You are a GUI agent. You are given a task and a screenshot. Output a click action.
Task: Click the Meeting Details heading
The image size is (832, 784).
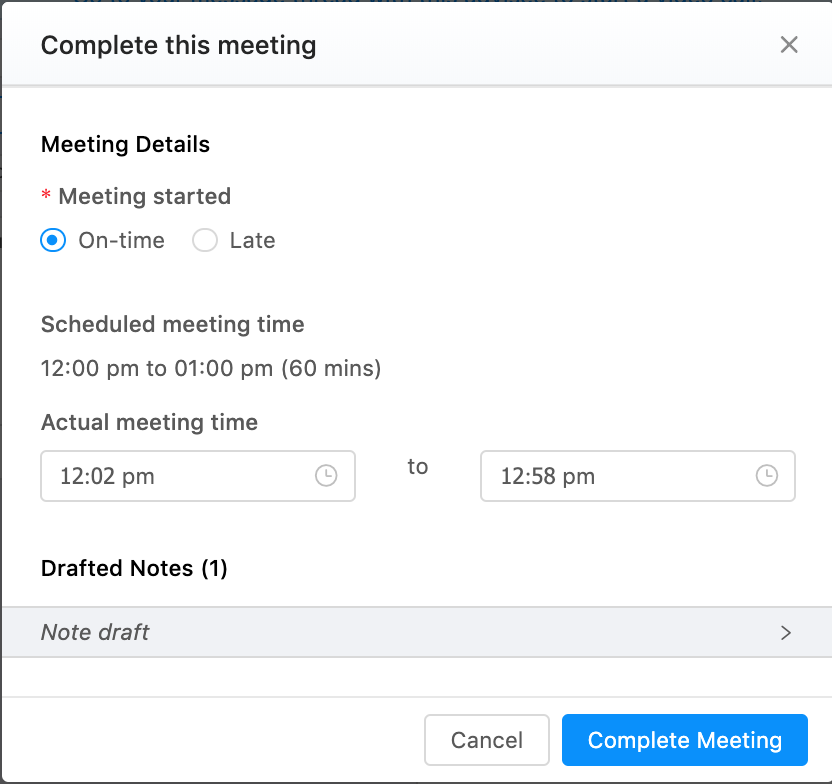pos(125,144)
